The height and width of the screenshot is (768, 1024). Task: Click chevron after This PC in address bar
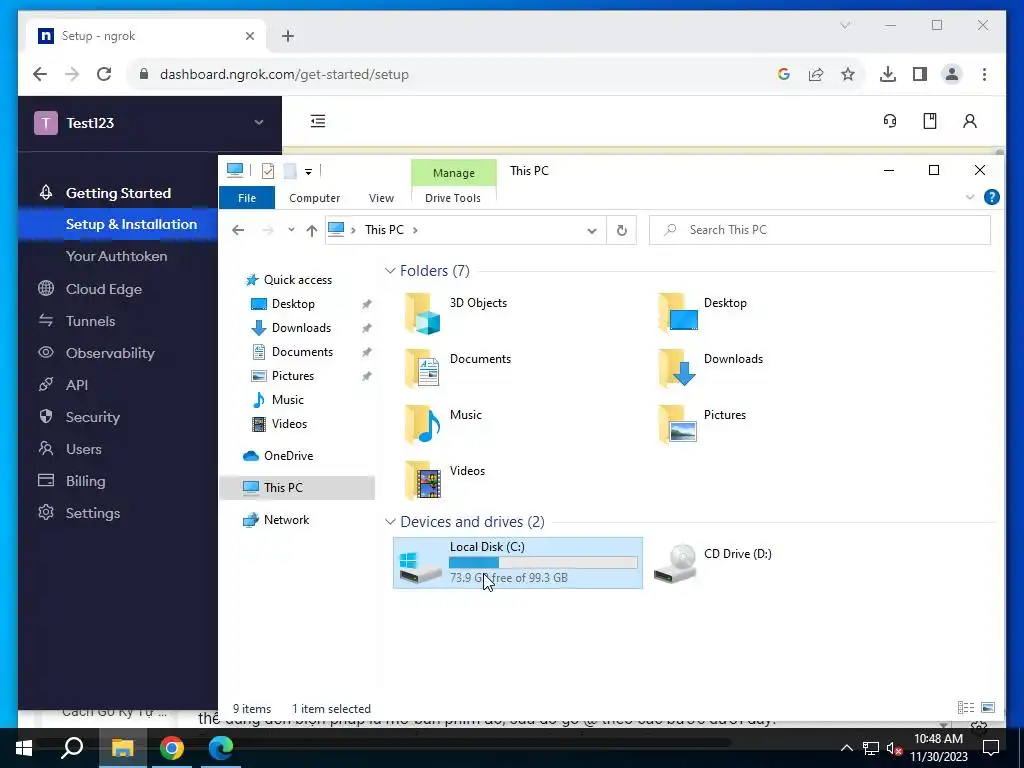(415, 230)
